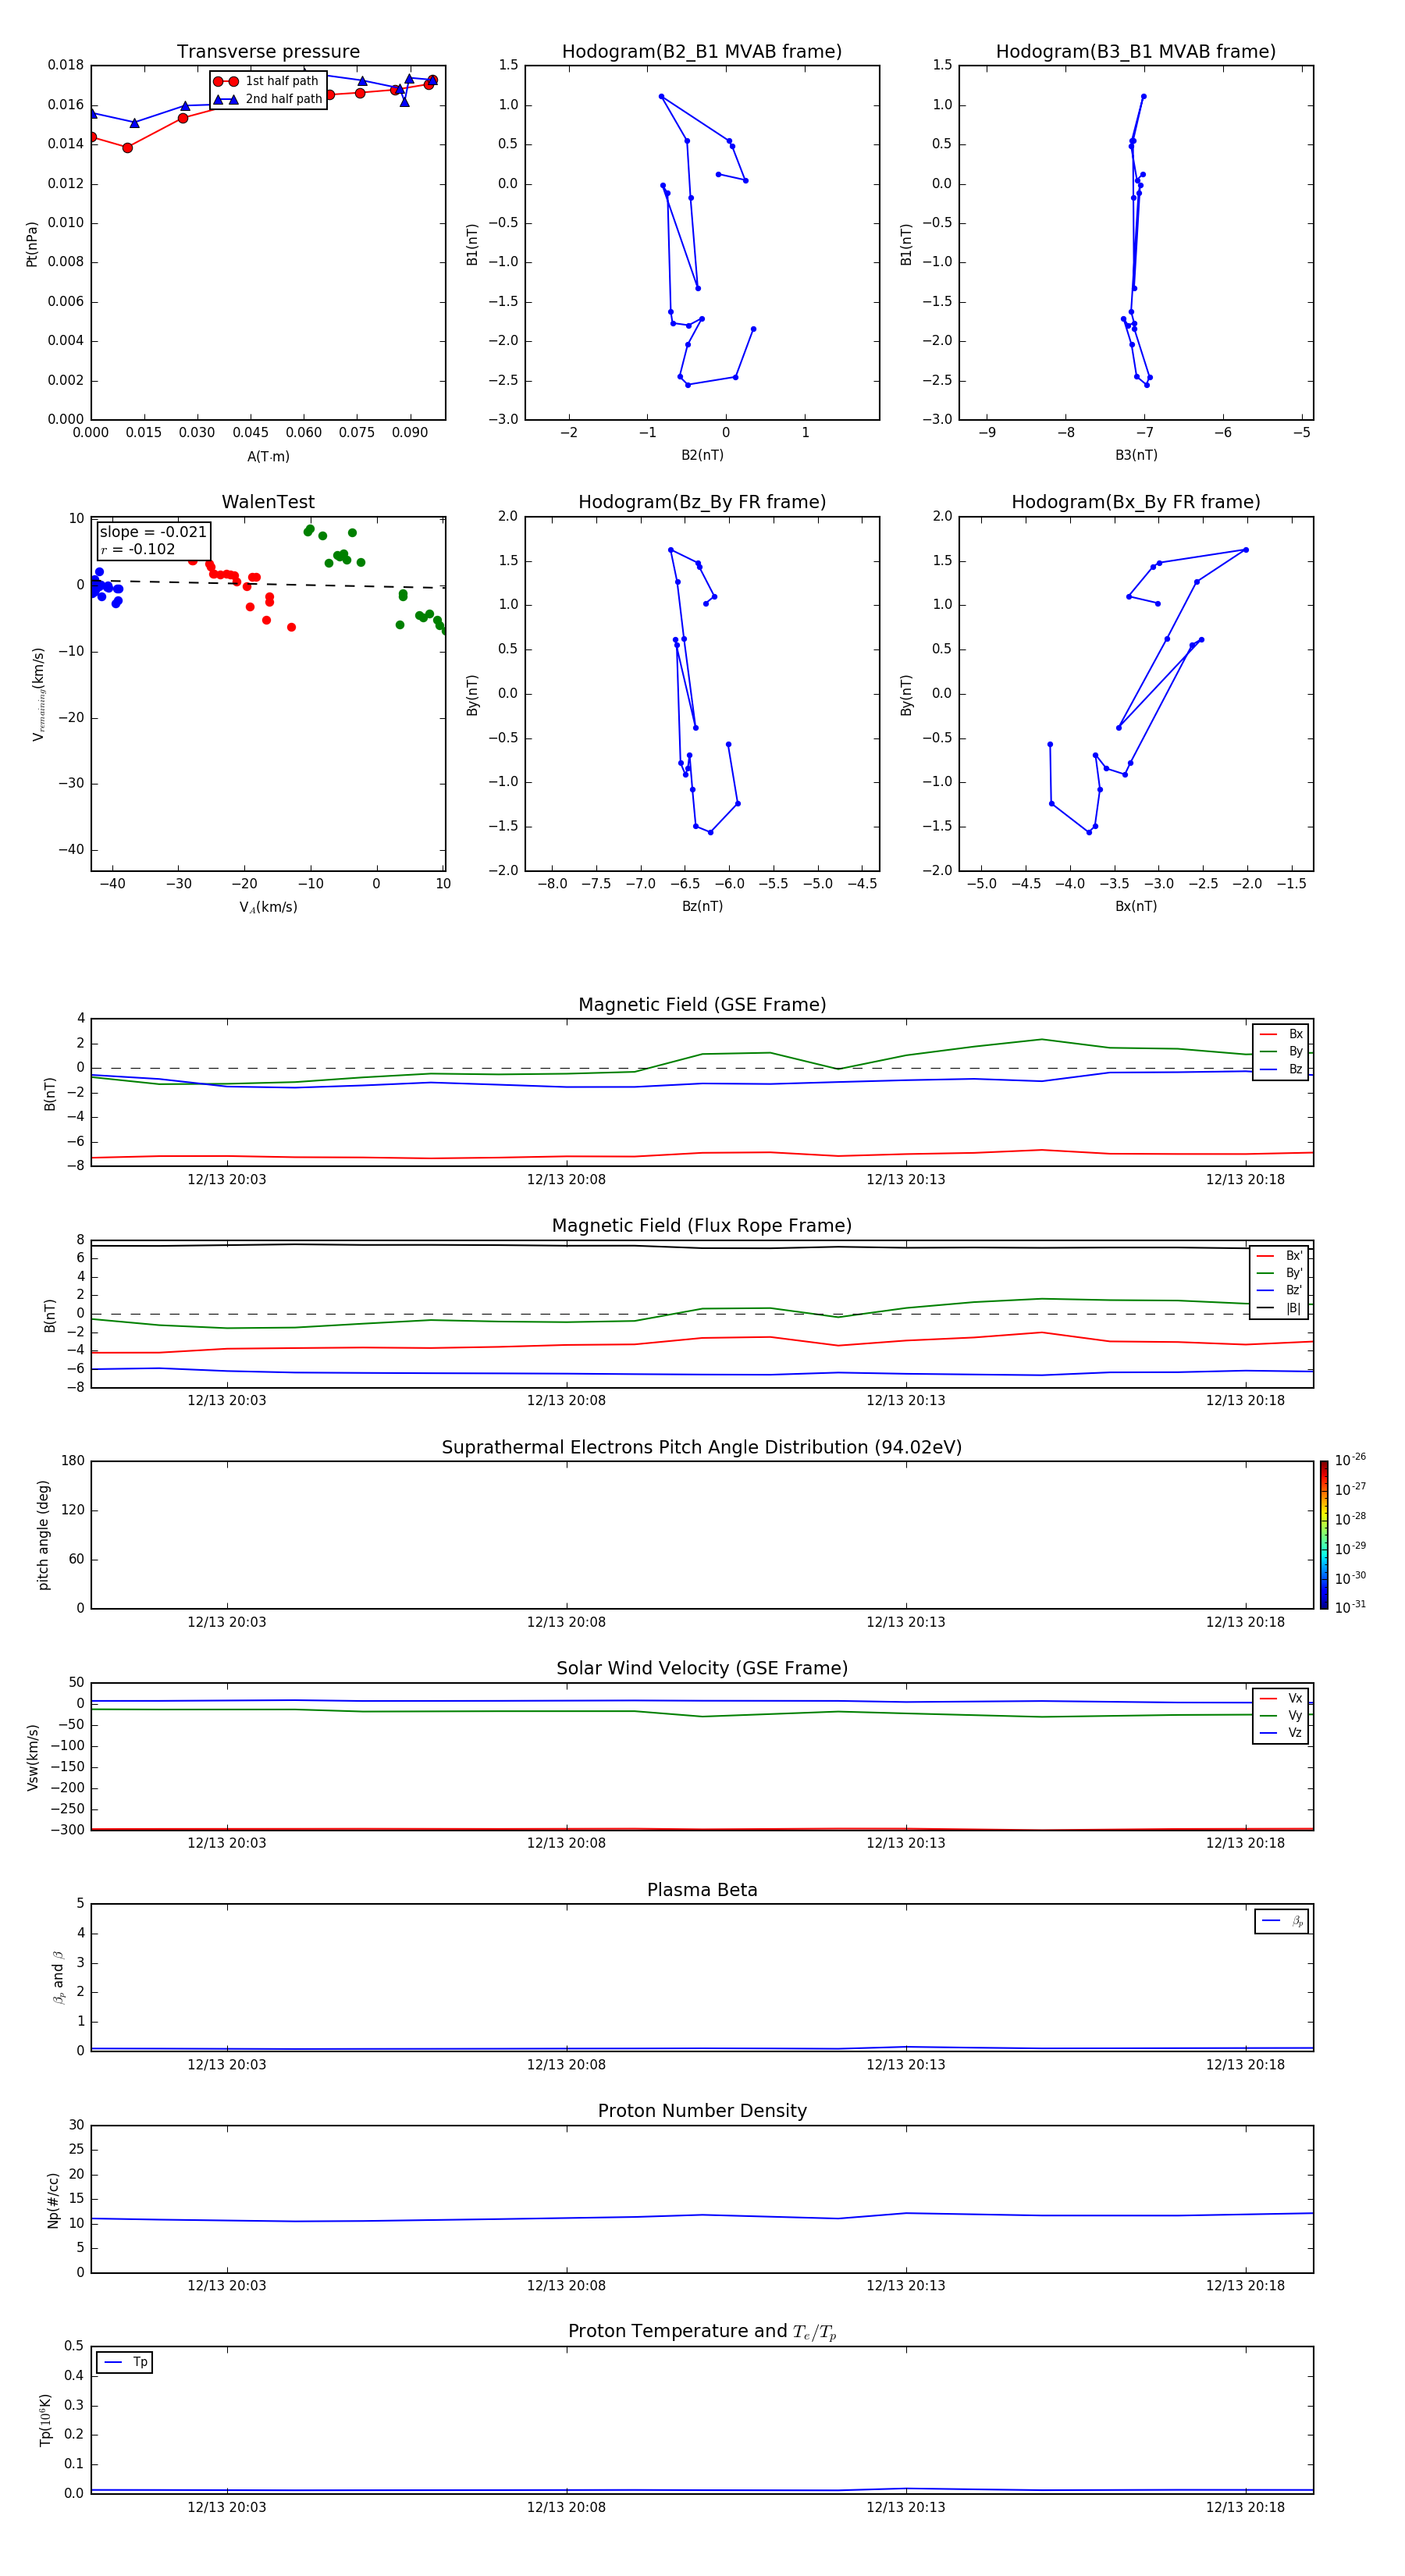The image size is (1405, 2576).
Task: Click the 'Proton Number Density' title
Action: click(x=702, y=2111)
